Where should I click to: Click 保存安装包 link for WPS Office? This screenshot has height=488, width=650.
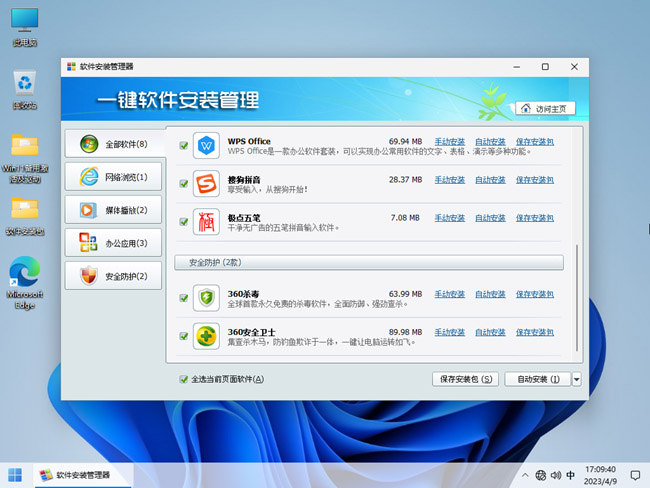click(535, 142)
